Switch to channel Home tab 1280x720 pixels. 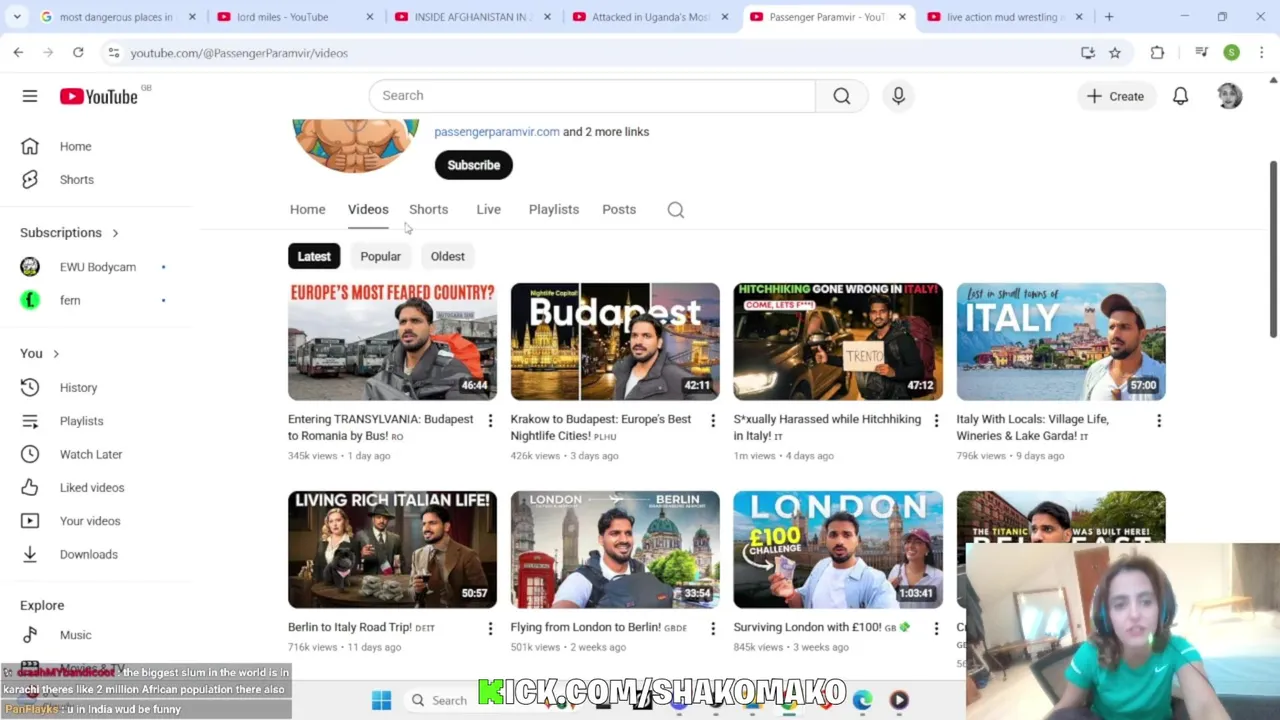click(x=307, y=210)
